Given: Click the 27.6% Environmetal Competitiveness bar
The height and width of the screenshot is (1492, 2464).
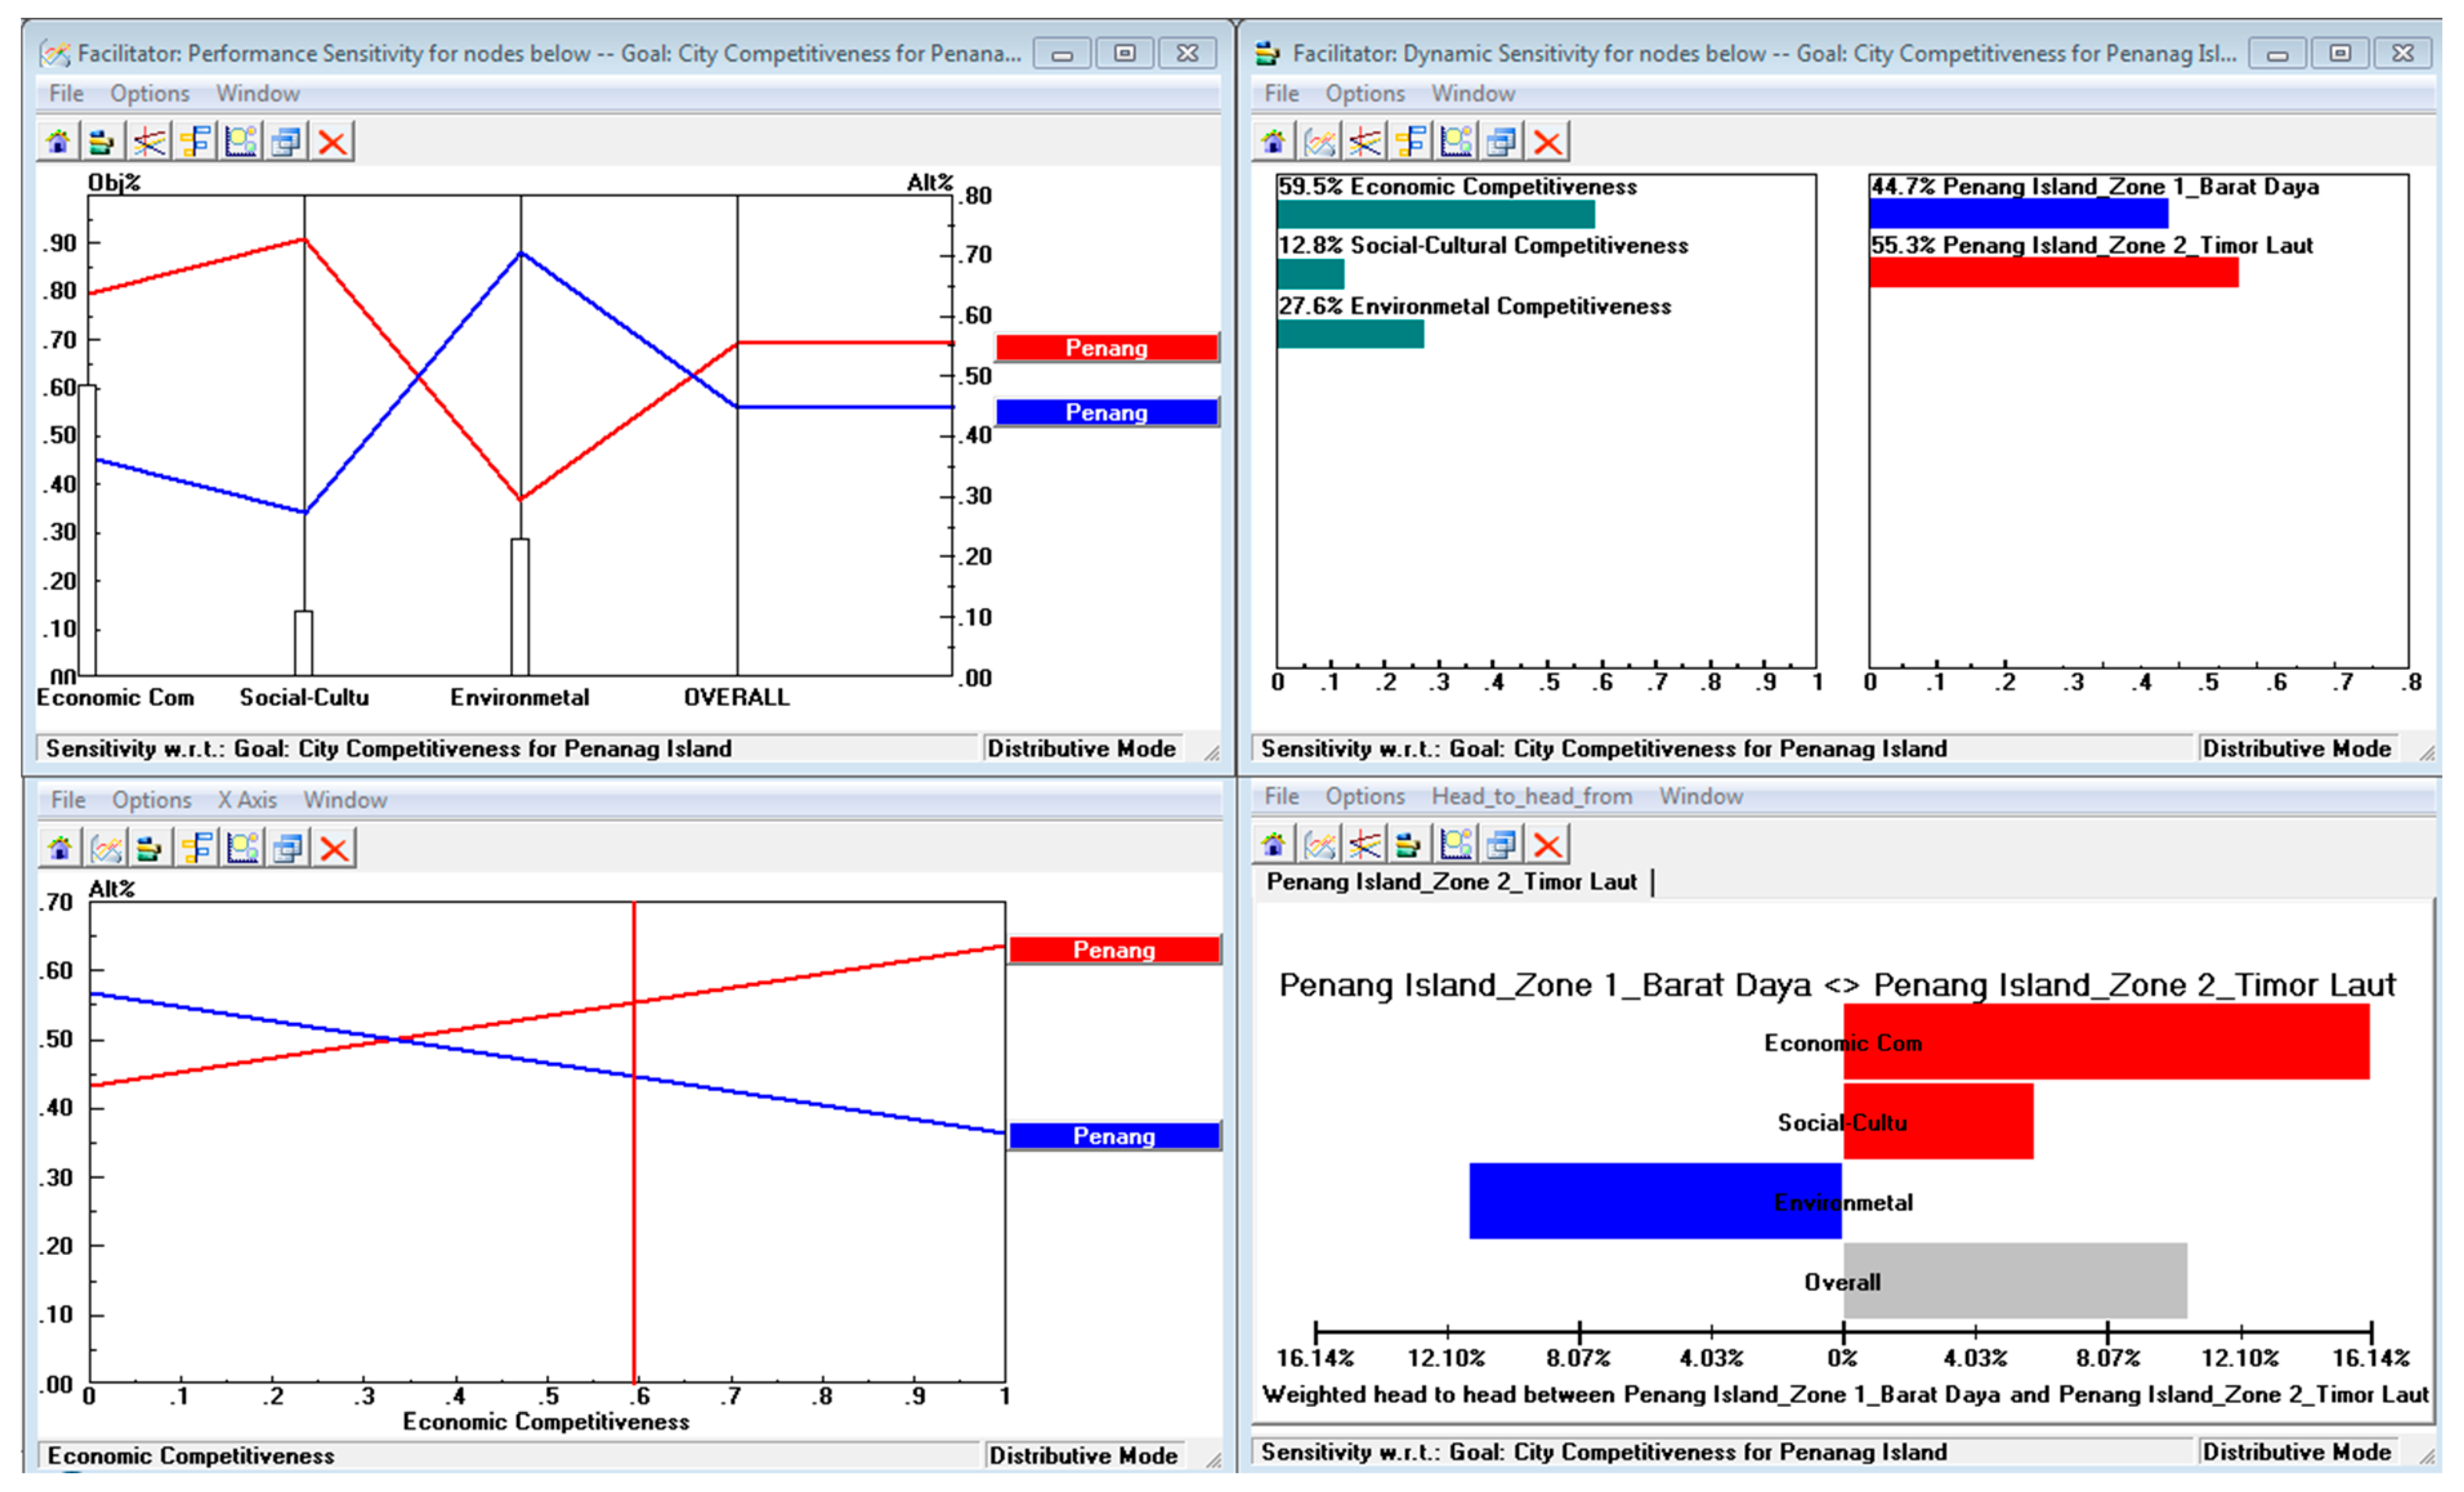Looking at the screenshot, I should point(1350,334).
